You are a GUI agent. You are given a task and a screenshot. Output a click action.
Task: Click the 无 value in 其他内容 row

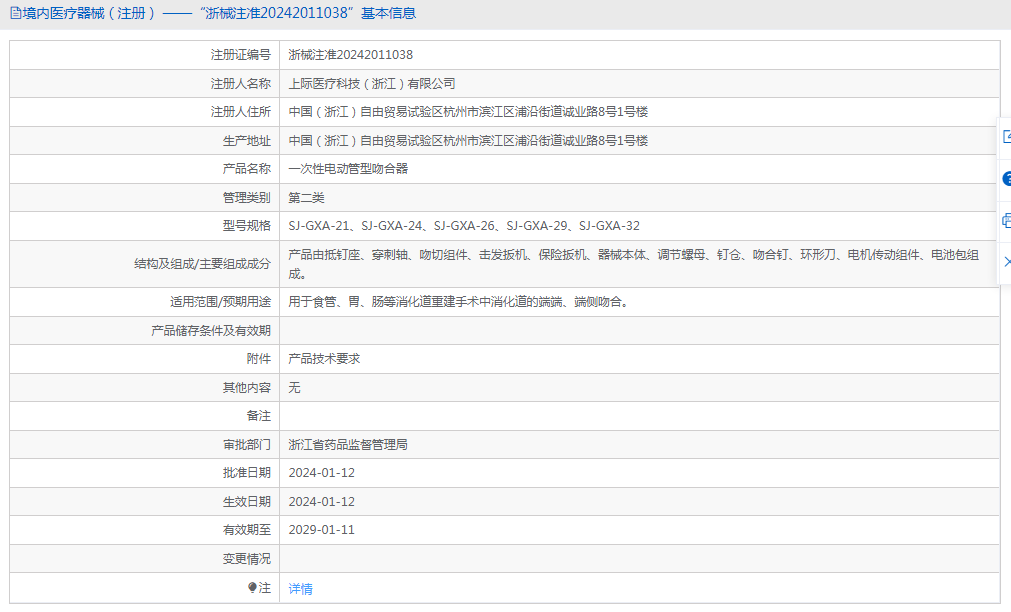pos(295,388)
